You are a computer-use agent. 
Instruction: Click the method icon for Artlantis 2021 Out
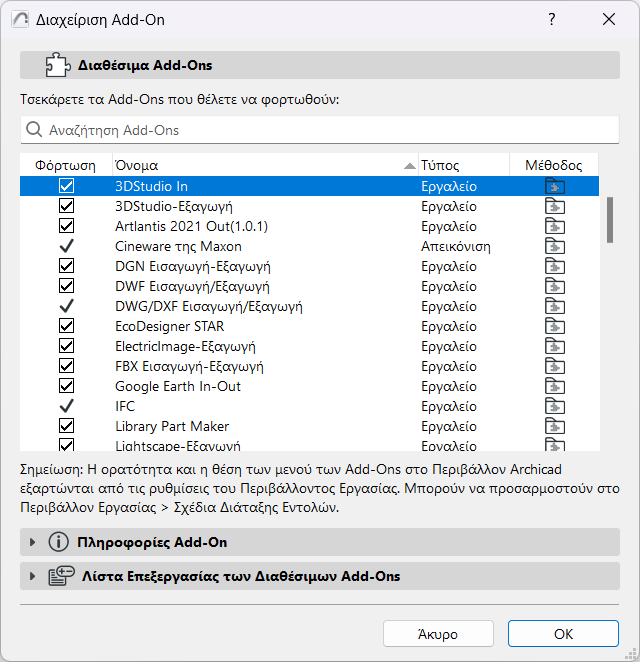click(555, 226)
